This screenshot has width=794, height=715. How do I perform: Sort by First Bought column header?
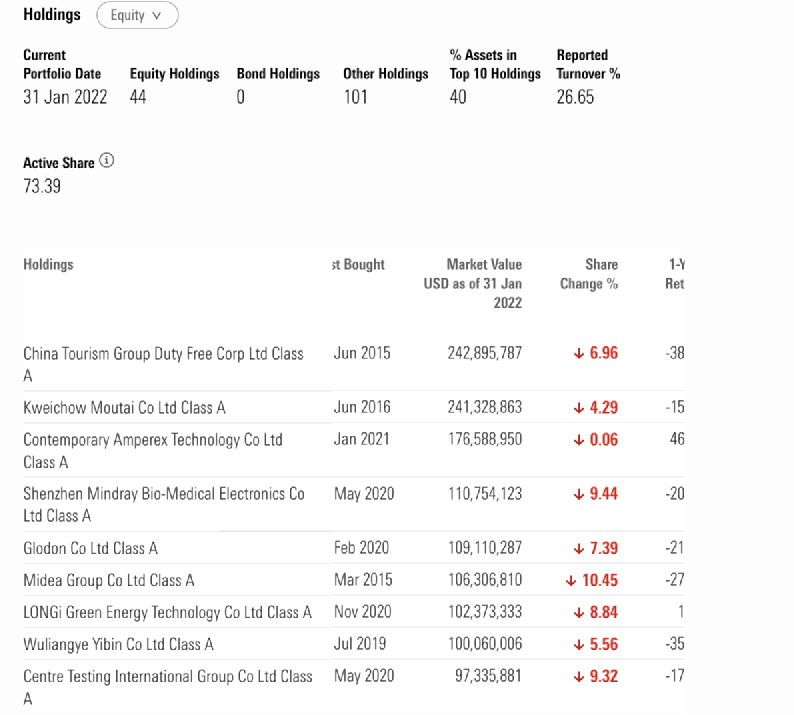(358, 265)
